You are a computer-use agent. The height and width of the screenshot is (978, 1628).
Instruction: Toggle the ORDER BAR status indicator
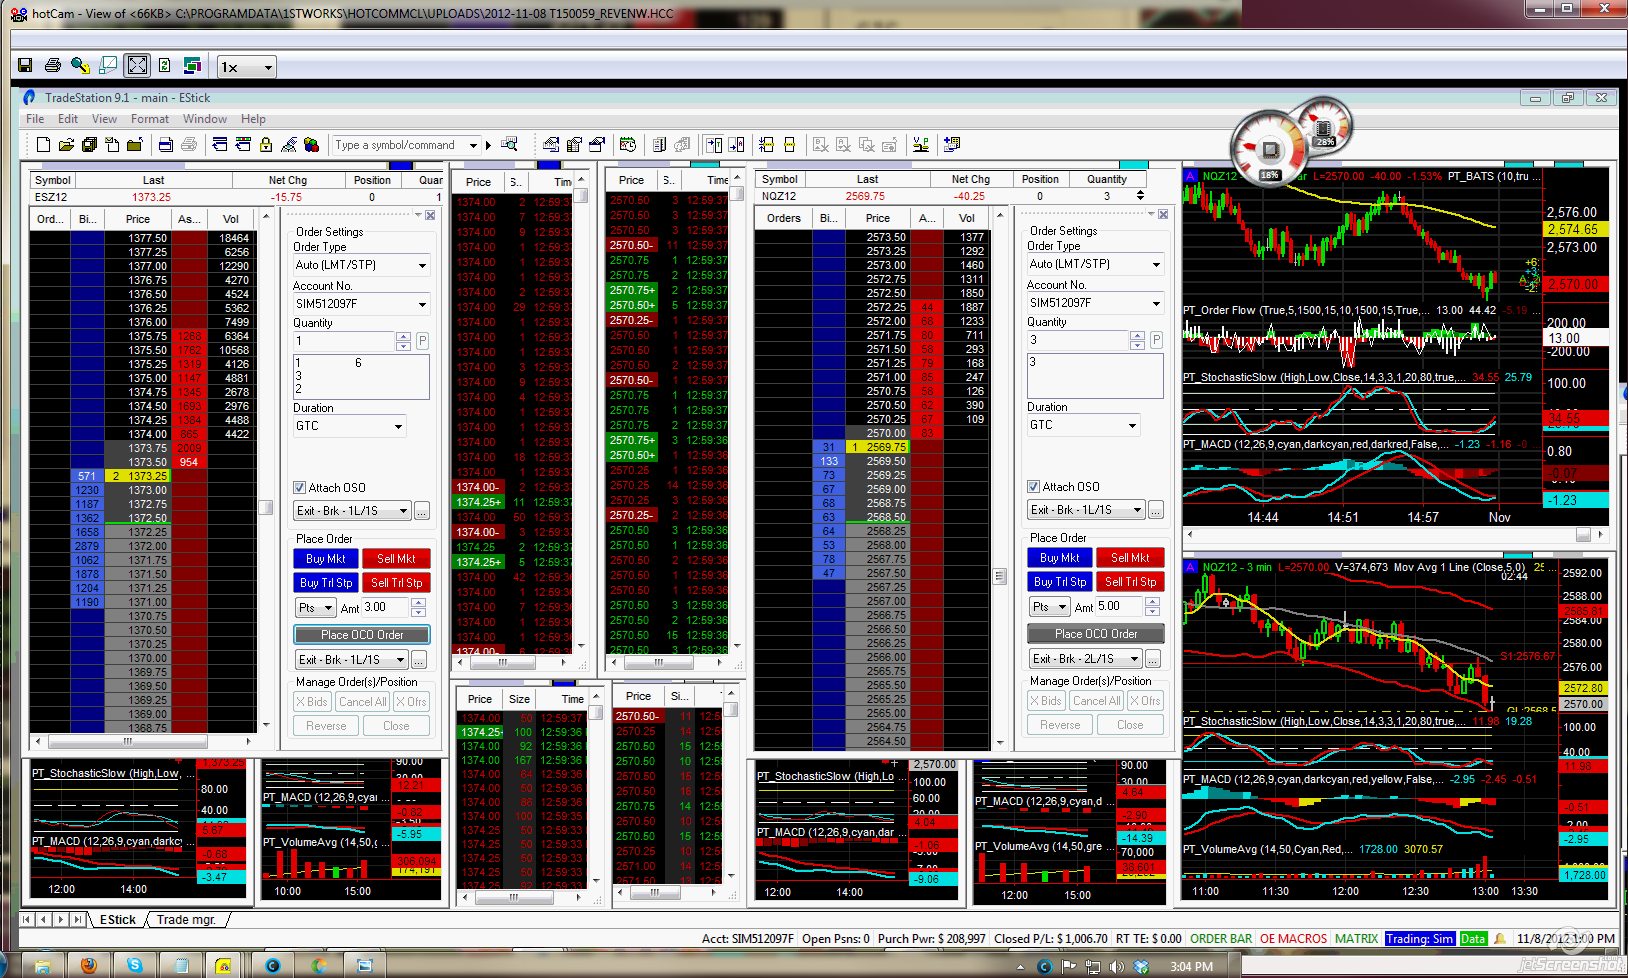pyautogui.click(x=1221, y=939)
